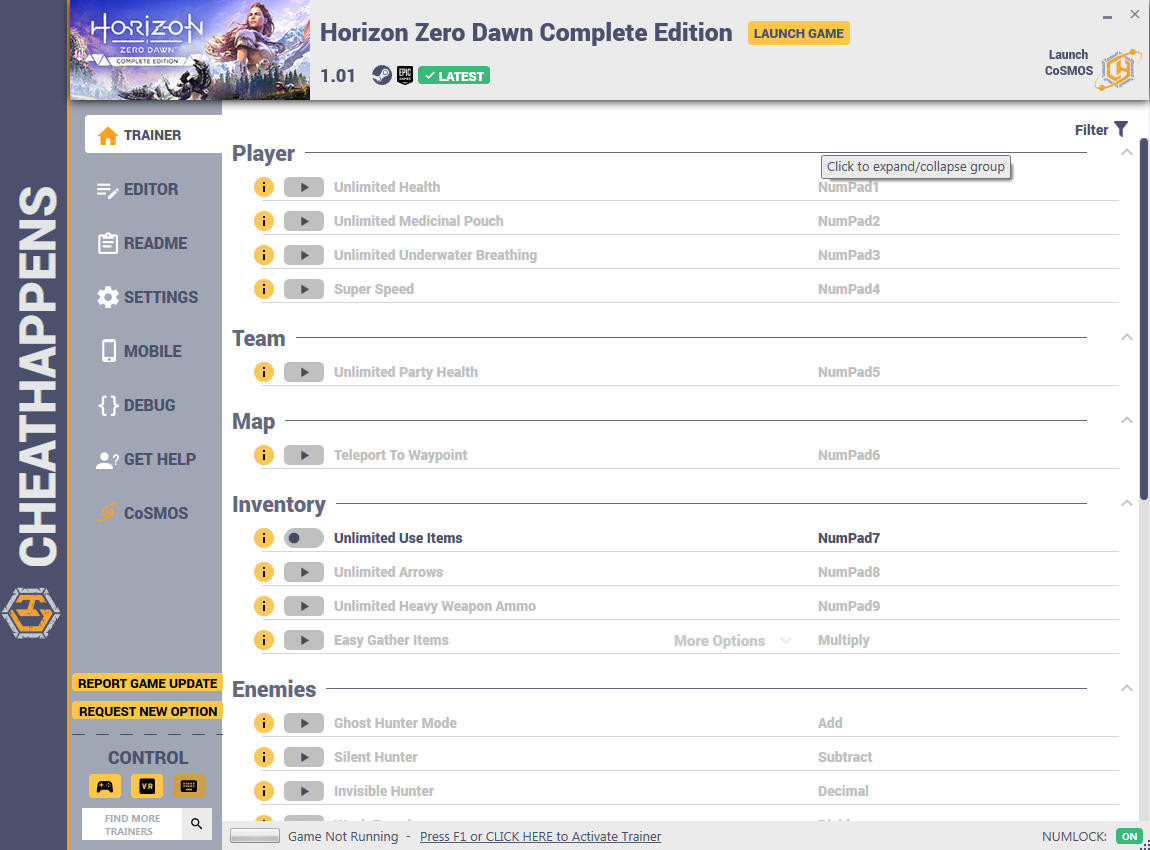Minimize the trainer window

pos(1107,16)
